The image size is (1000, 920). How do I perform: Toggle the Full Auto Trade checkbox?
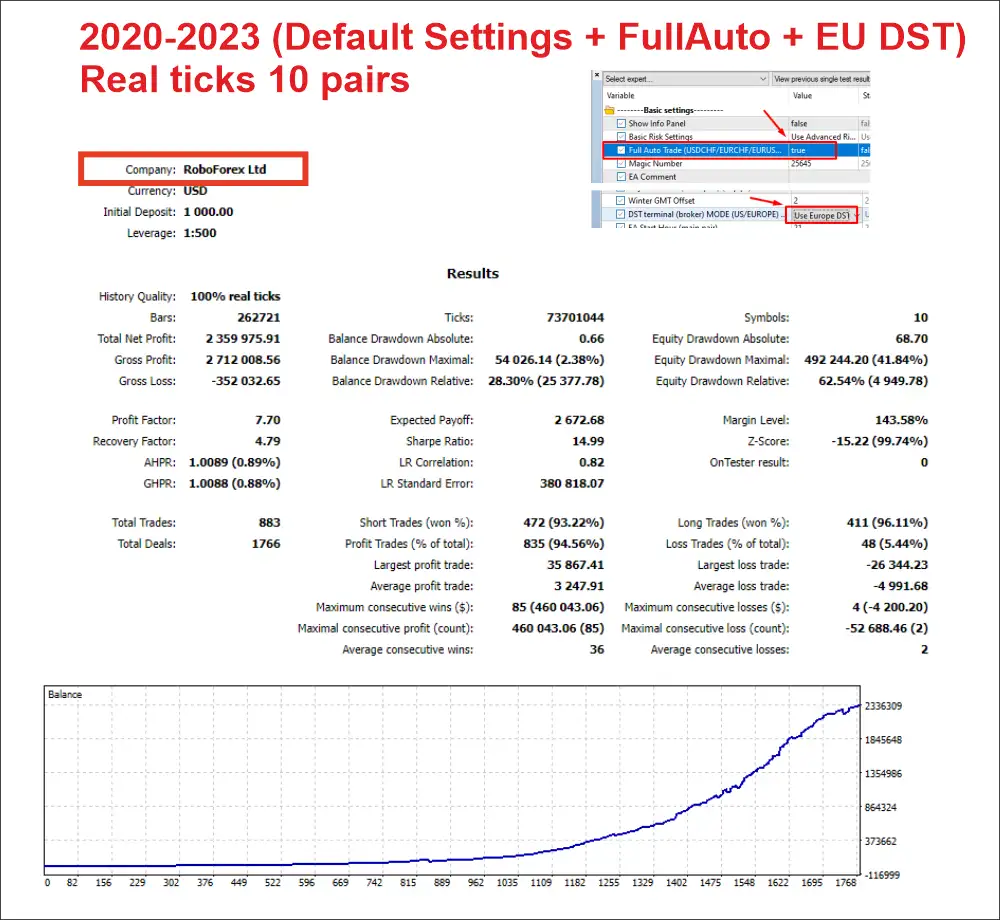(620, 150)
